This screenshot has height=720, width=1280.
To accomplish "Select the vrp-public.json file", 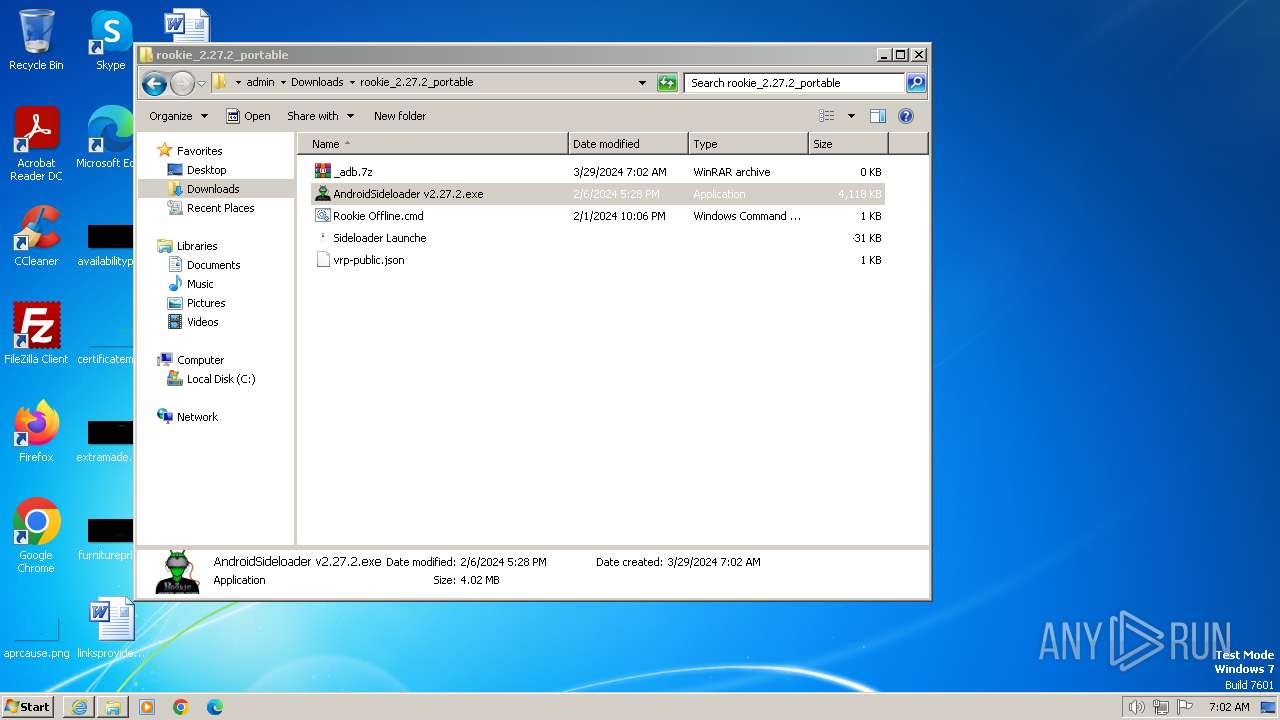I will coord(598,260).
